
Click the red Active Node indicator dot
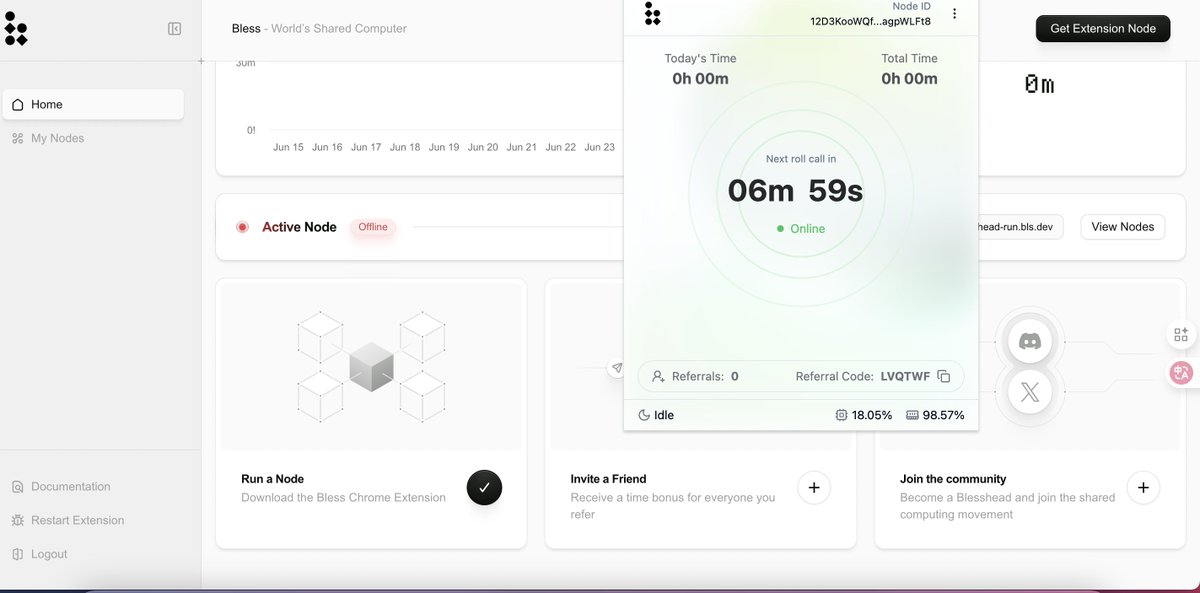click(x=242, y=227)
